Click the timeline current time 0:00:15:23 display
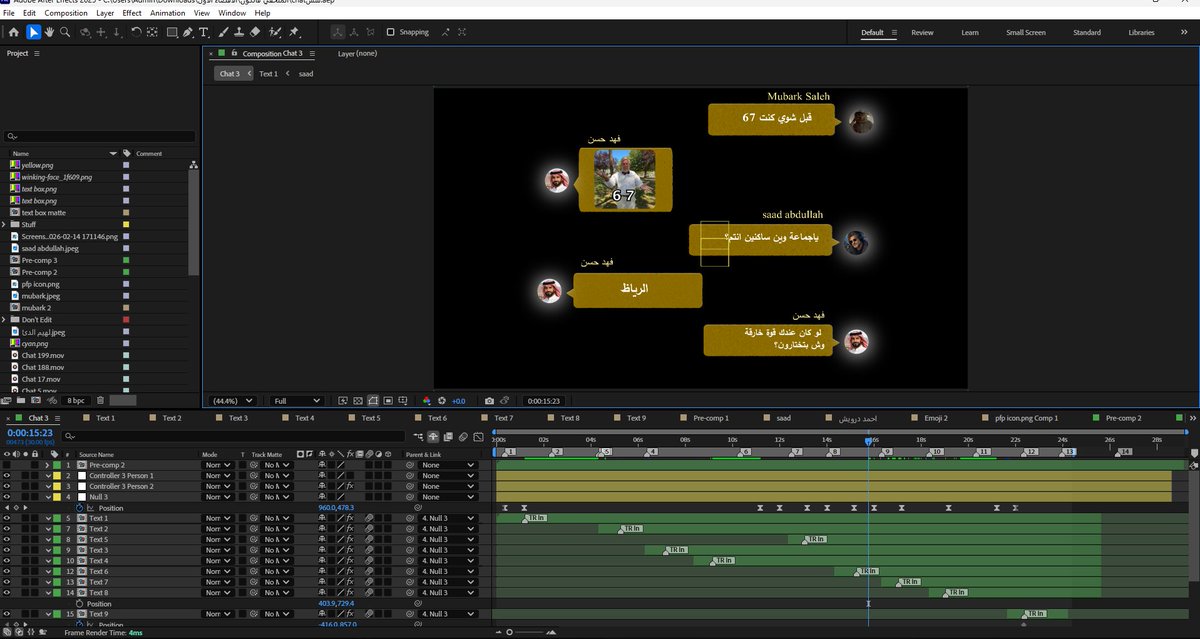 tap(30, 433)
